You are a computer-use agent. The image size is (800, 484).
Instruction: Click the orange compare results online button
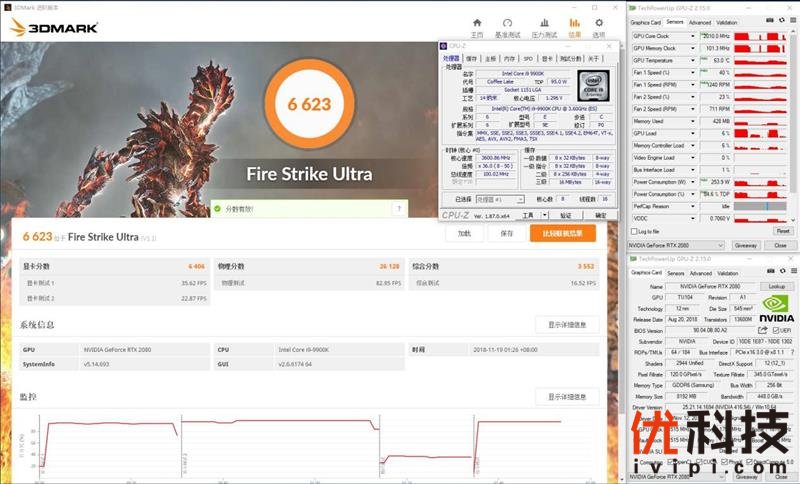[x=562, y=233]
